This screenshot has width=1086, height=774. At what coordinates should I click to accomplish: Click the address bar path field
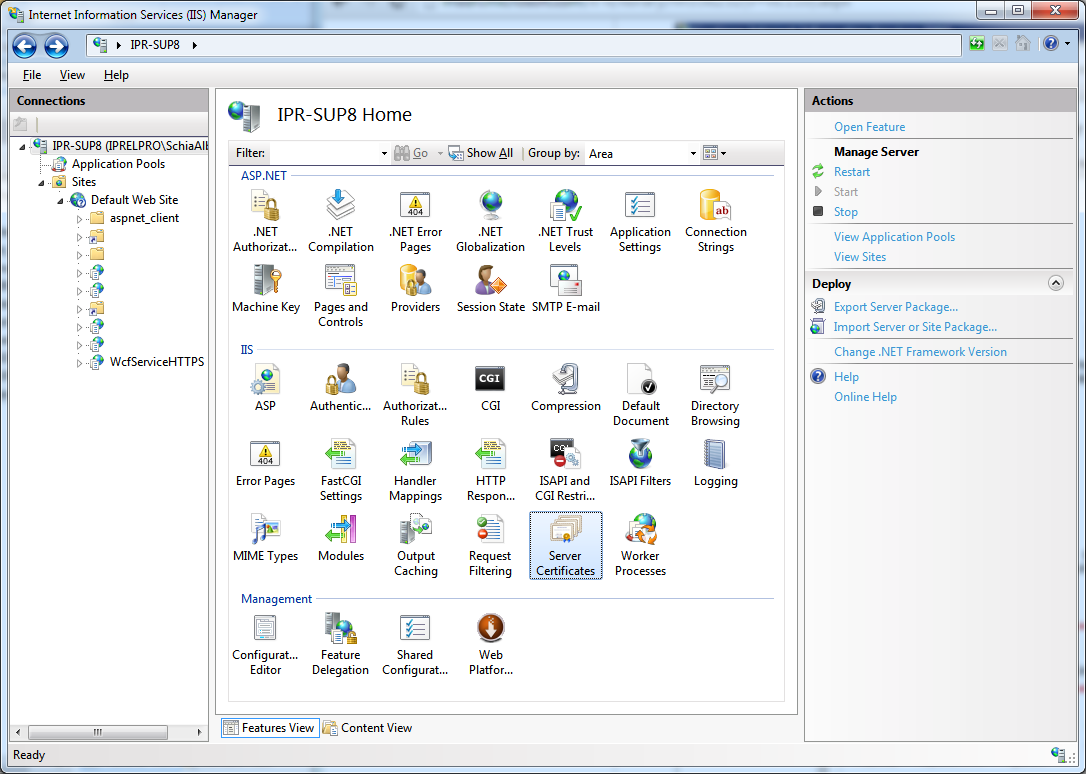tap(524, 45)
